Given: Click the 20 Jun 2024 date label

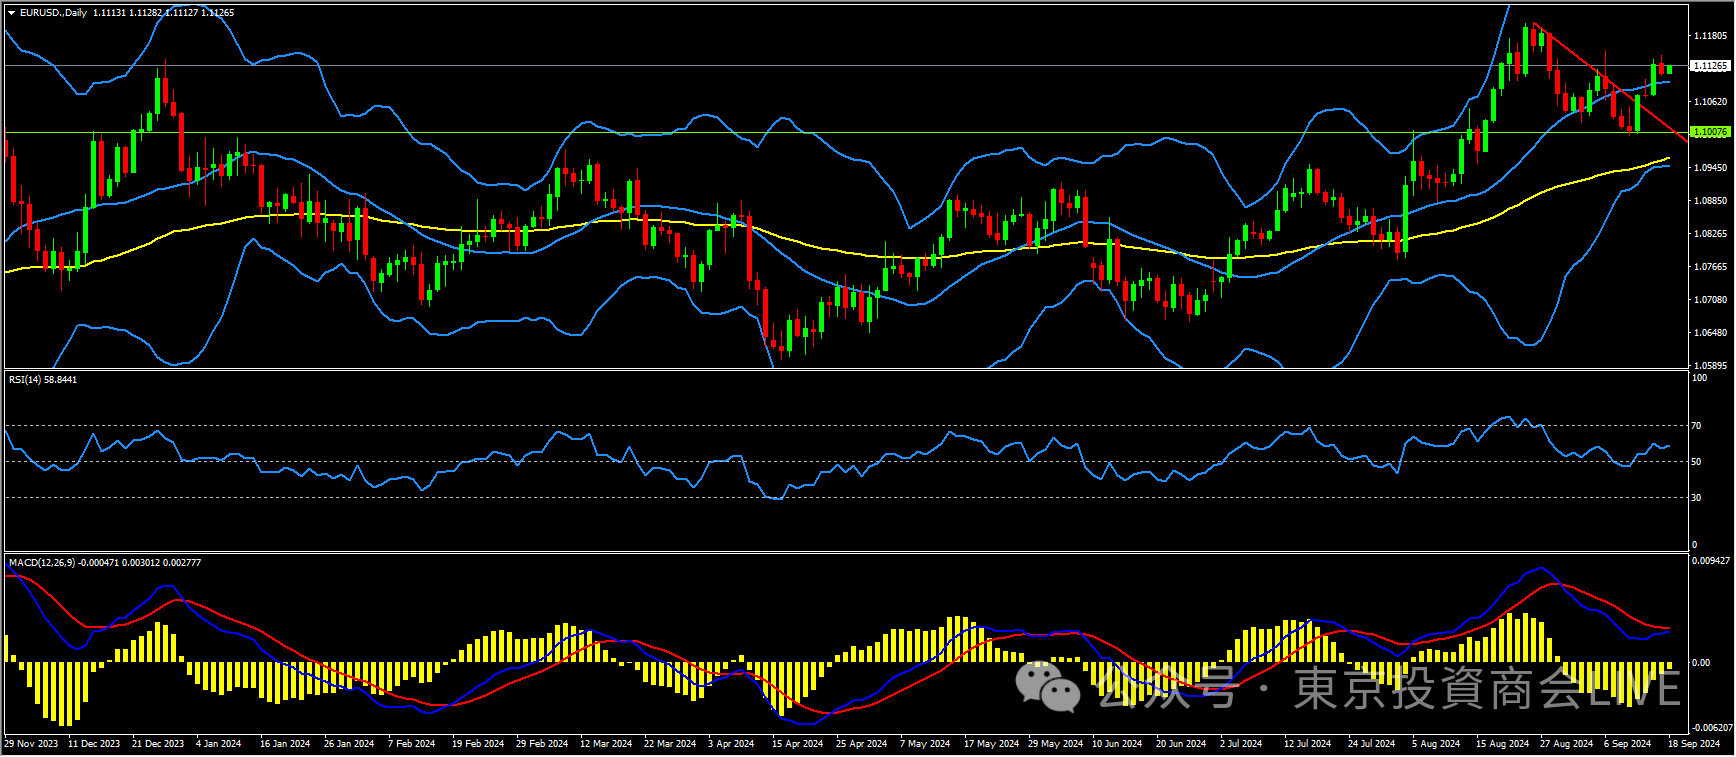Looking at the screenshot, I should (x=1181, y=744).
